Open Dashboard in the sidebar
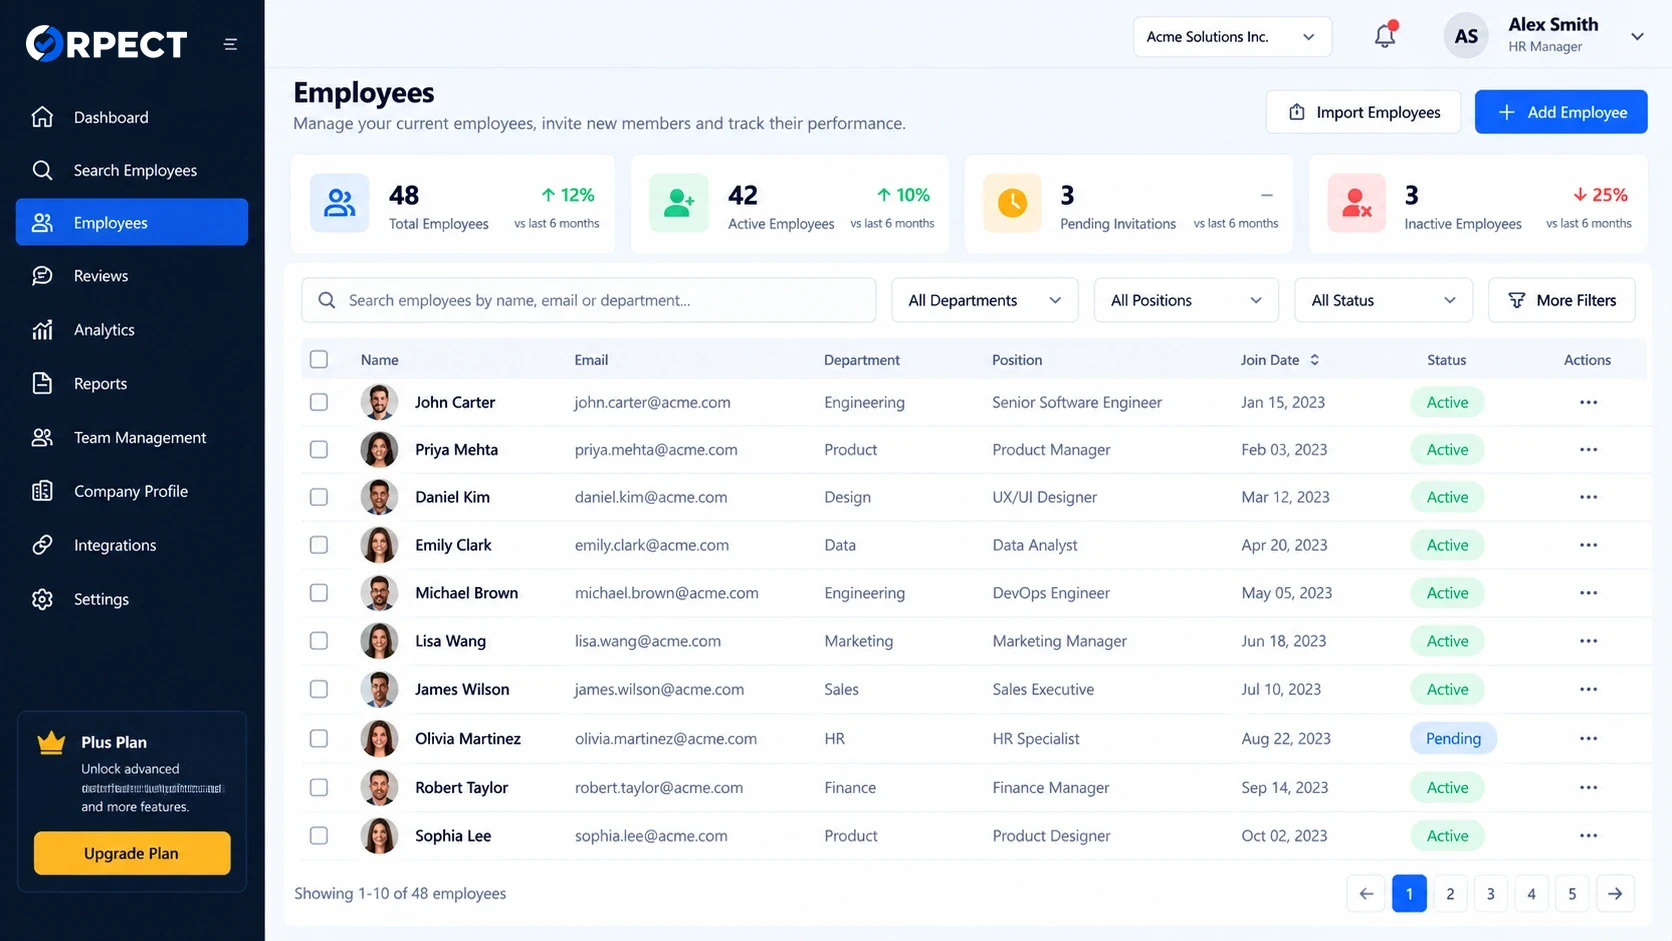 (x=132, y=117)
